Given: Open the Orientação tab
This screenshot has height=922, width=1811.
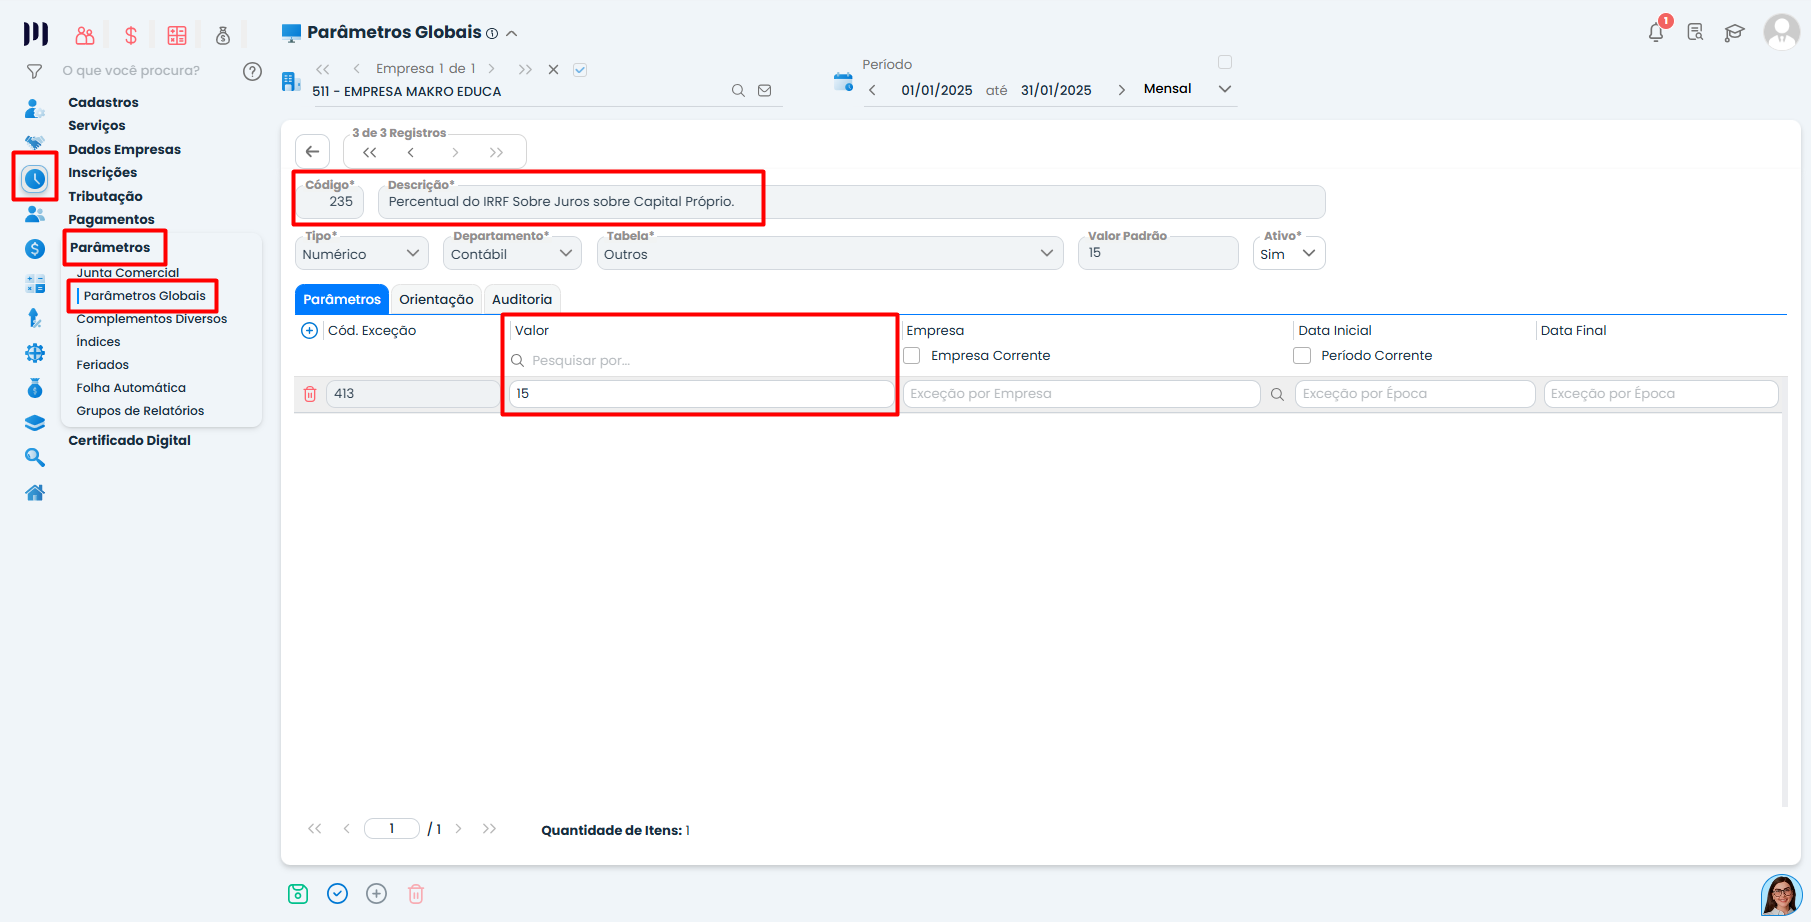Looking at the screenshot, I should point(435,299).
